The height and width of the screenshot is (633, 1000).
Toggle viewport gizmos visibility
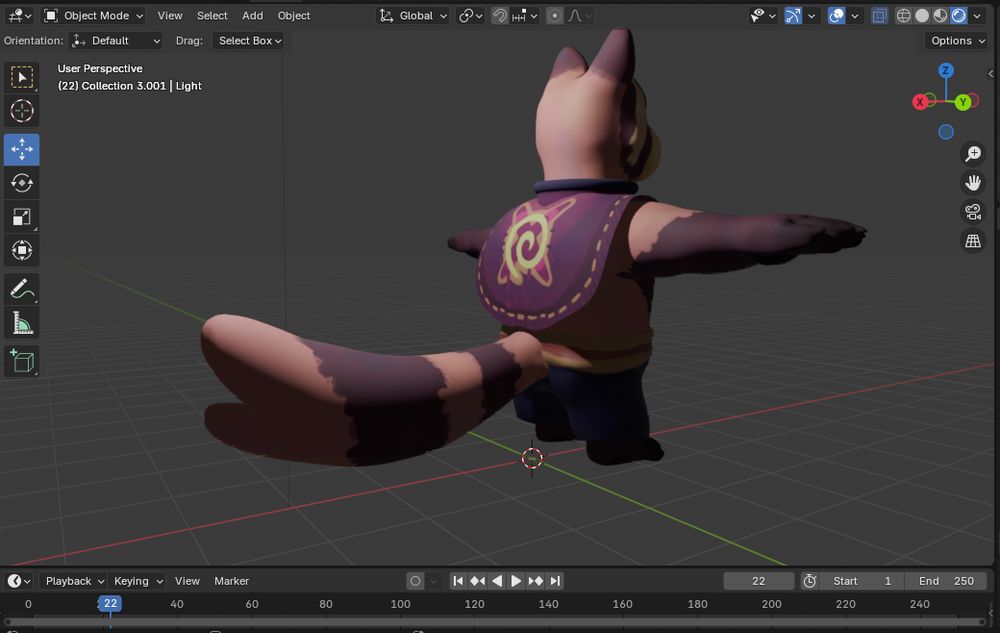793,16
